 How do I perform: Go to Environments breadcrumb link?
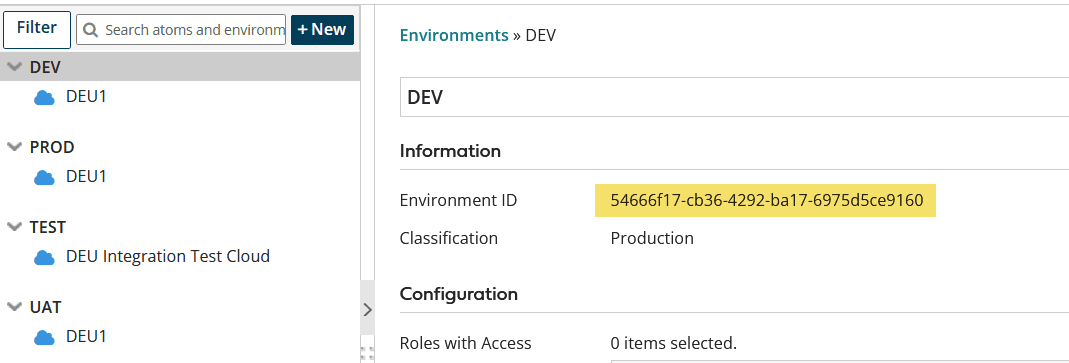[454, 35]
